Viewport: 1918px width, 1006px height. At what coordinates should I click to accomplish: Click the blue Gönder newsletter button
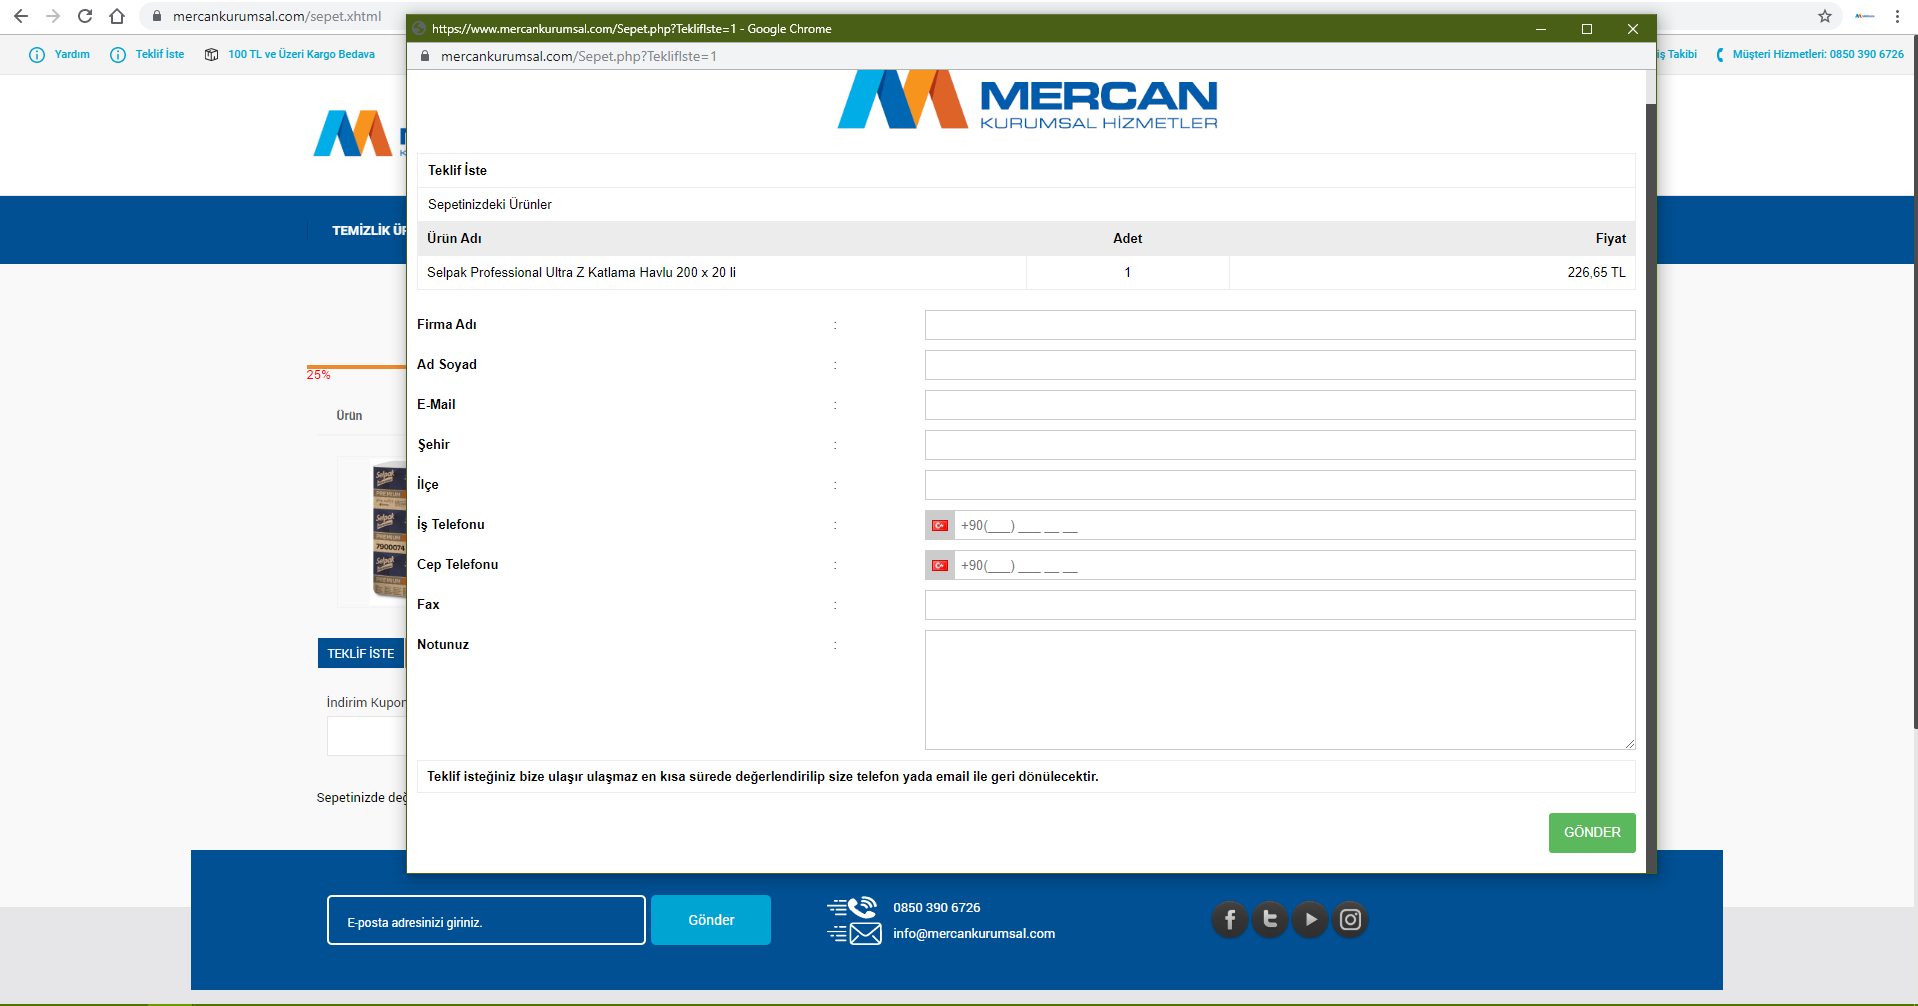711,920
